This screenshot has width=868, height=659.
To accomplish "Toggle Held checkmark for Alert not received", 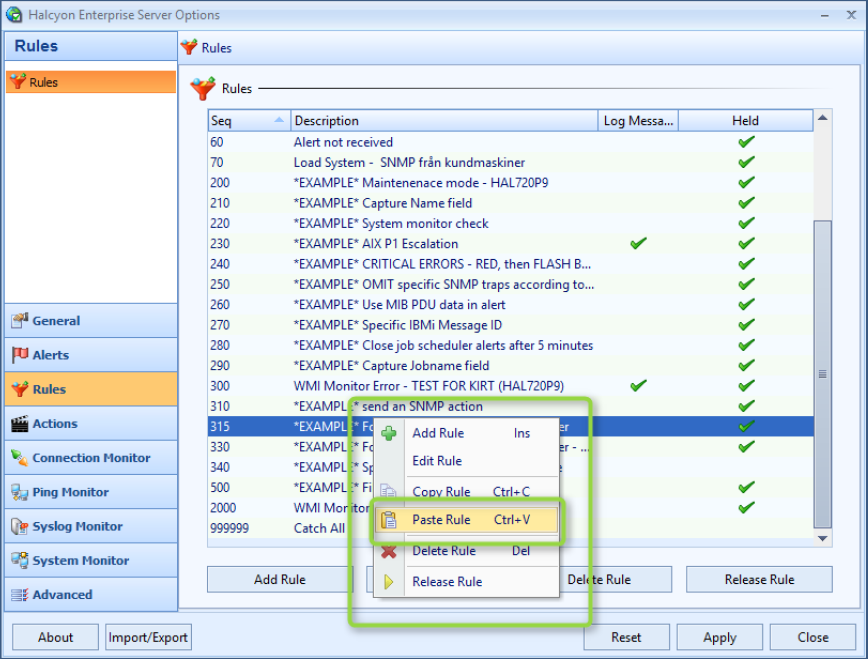I will click(746, 142).
